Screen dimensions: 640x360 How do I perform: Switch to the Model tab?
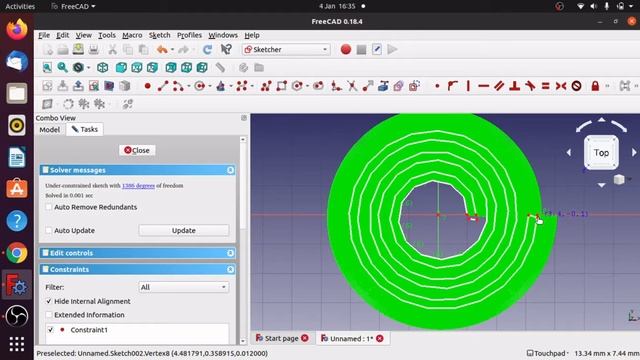click(x=49, y=129)
